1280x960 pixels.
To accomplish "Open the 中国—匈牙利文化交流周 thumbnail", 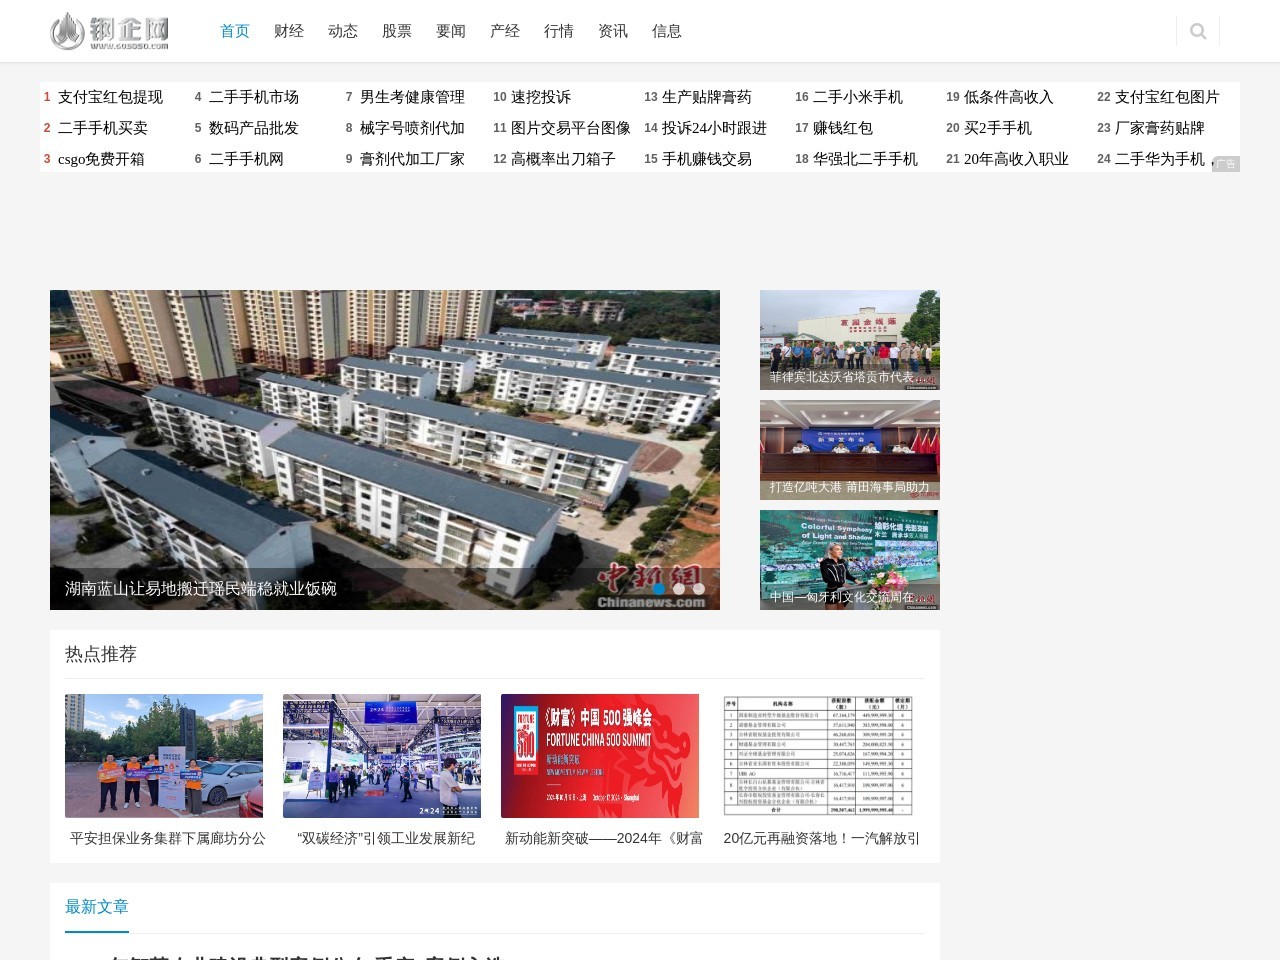I will click(849, 560).
